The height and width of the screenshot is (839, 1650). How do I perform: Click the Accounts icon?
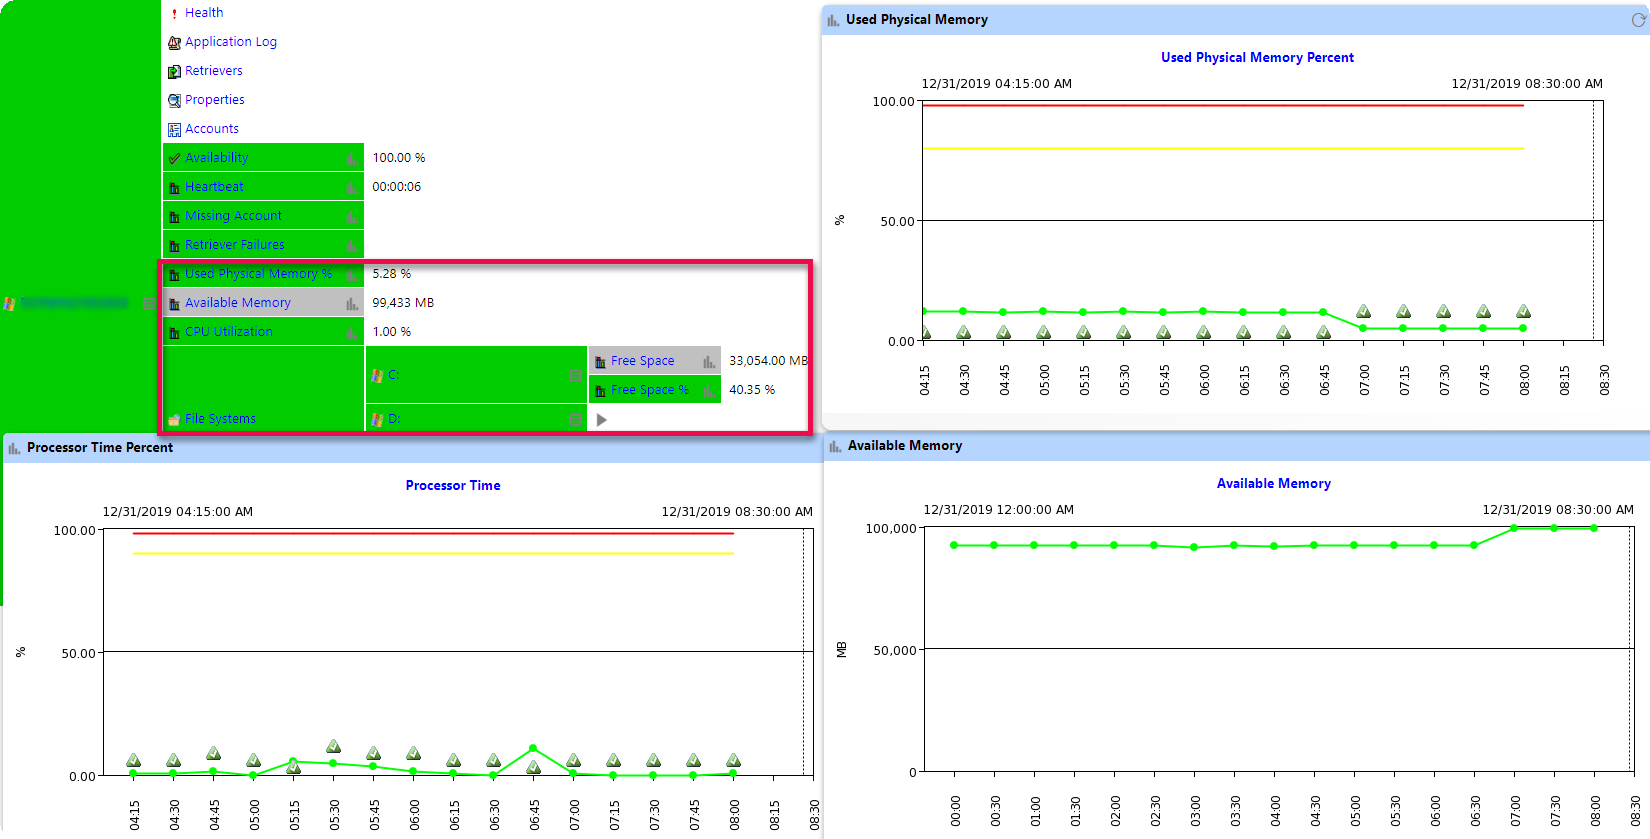point(174,129)
